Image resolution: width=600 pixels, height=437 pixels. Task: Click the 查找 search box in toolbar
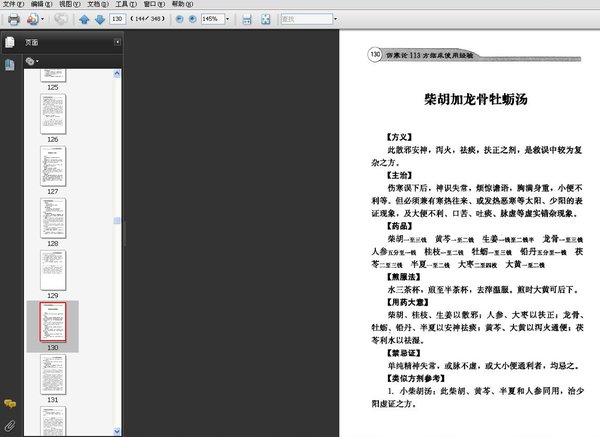pos(305,19)
